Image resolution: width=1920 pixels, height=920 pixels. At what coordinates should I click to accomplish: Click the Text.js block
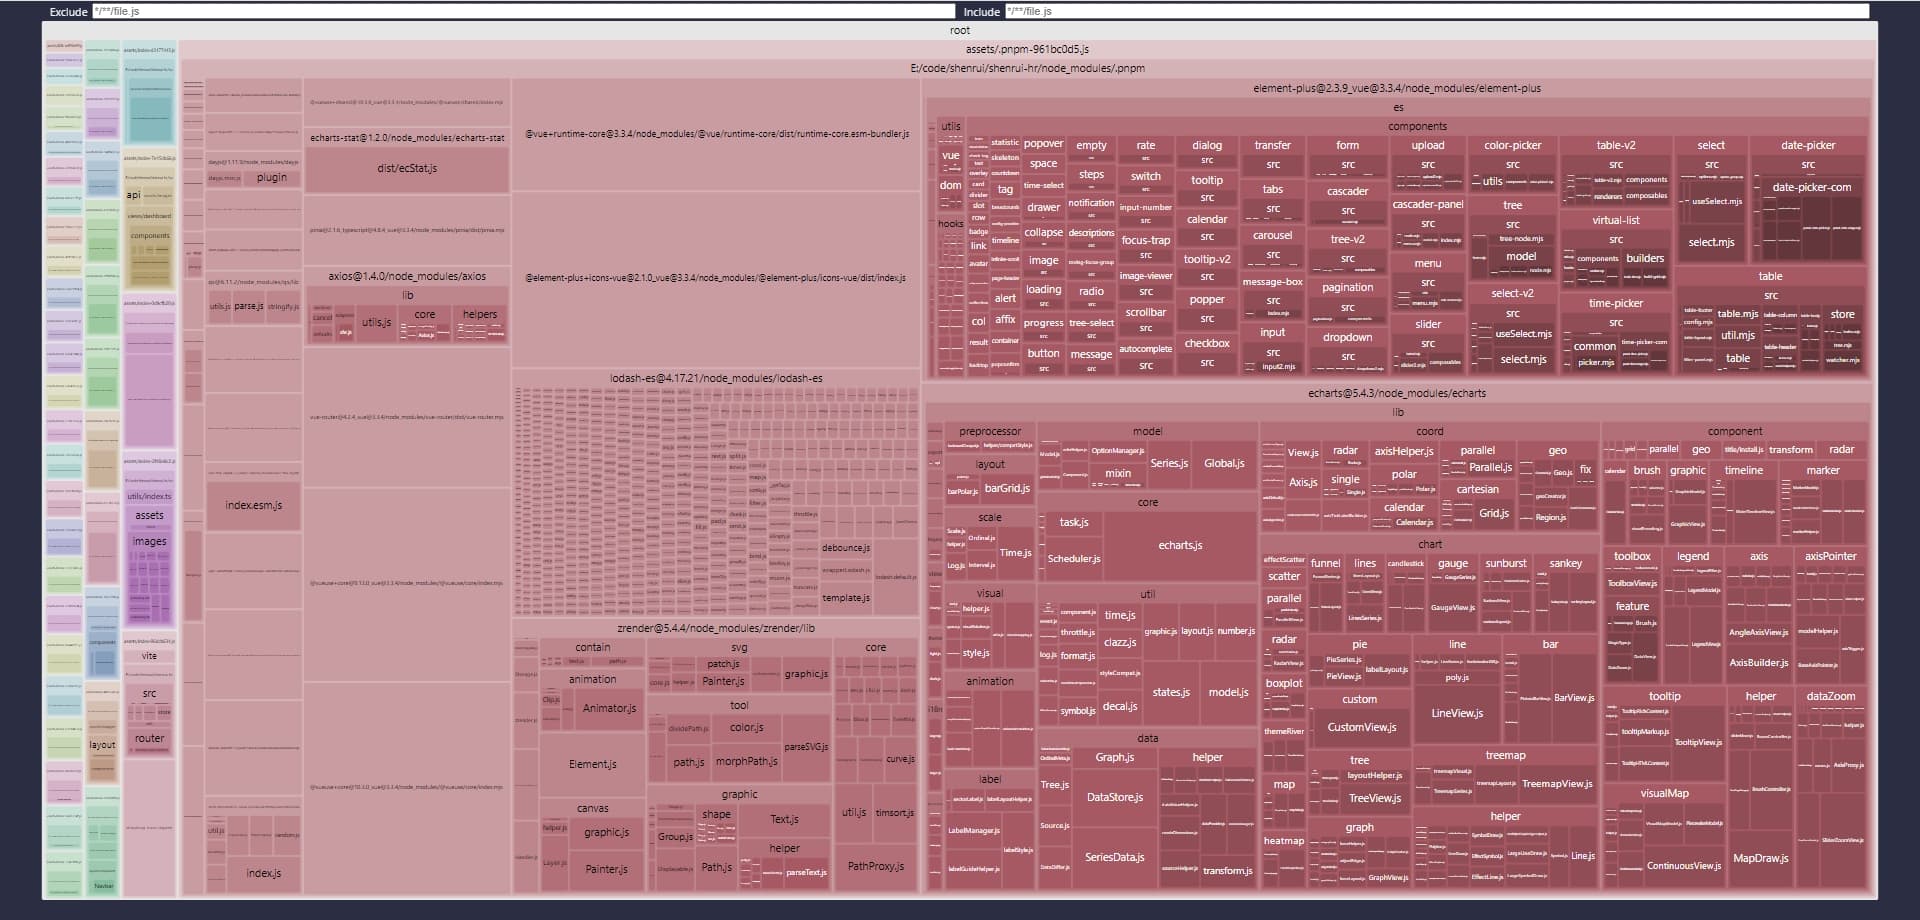click(784, 819)
